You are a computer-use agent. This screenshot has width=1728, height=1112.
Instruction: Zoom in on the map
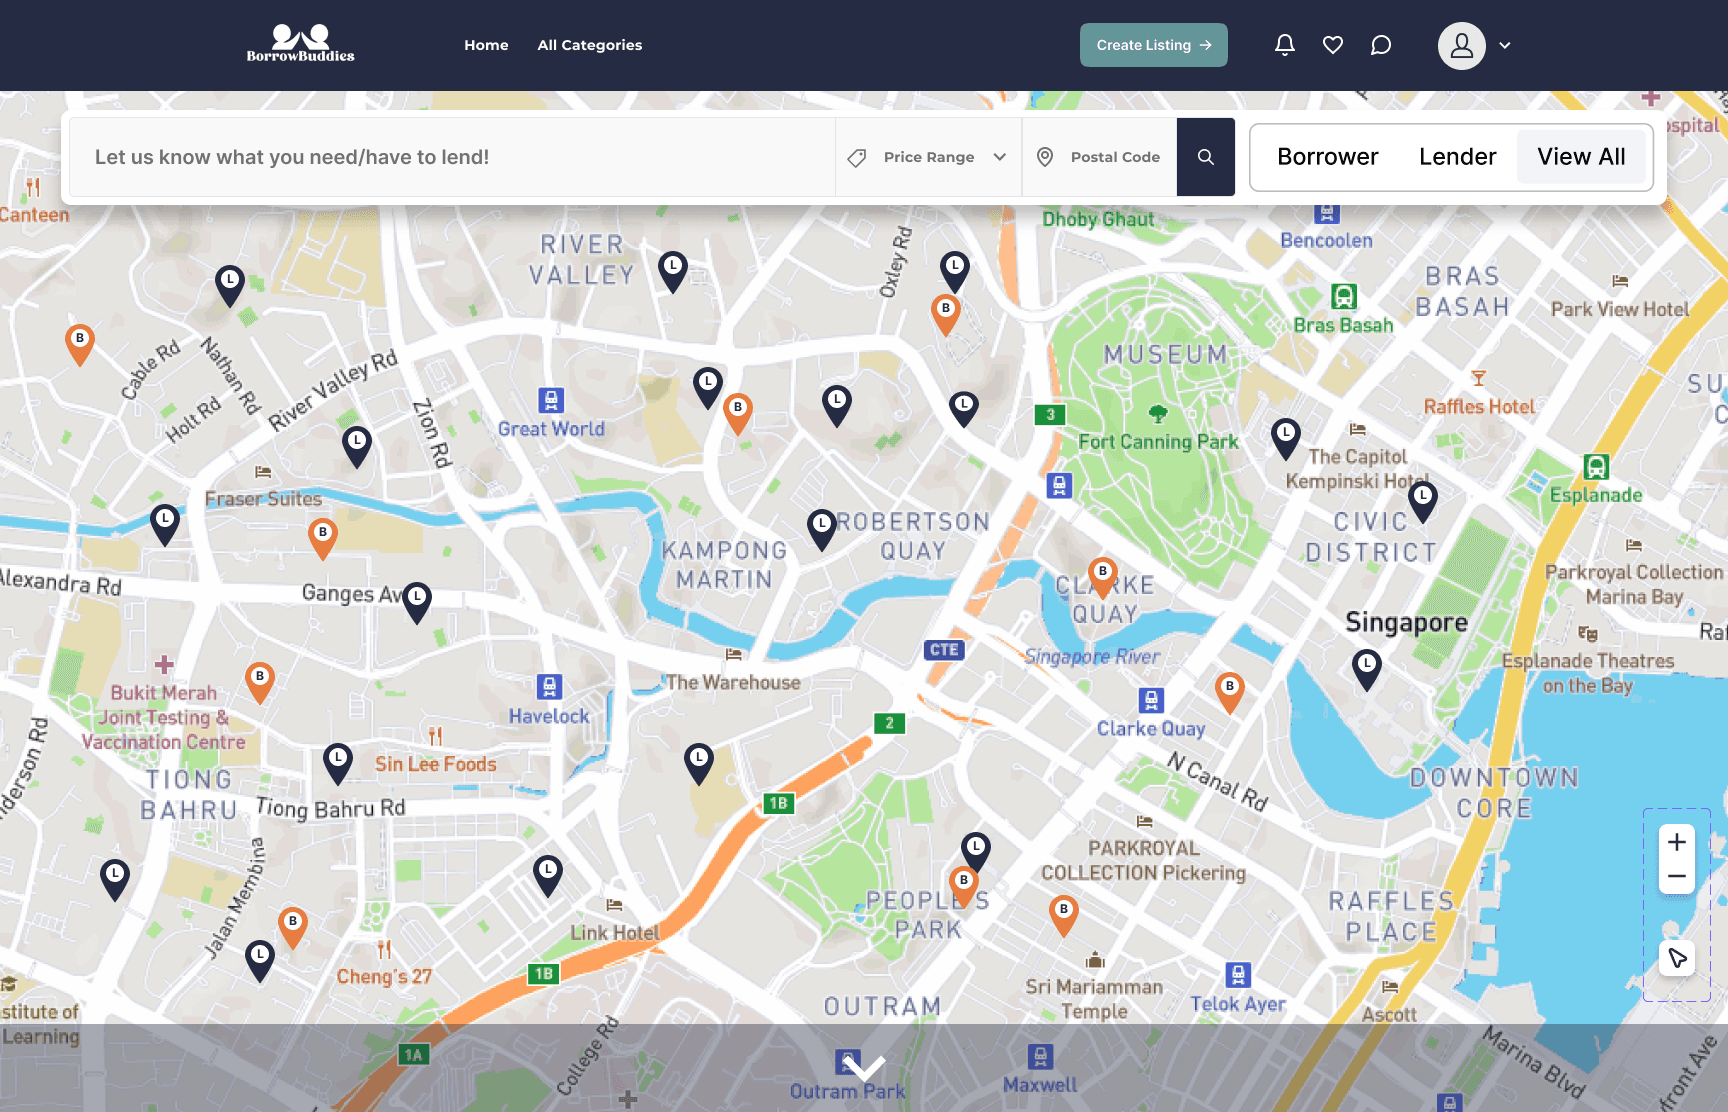[1677, 842]
